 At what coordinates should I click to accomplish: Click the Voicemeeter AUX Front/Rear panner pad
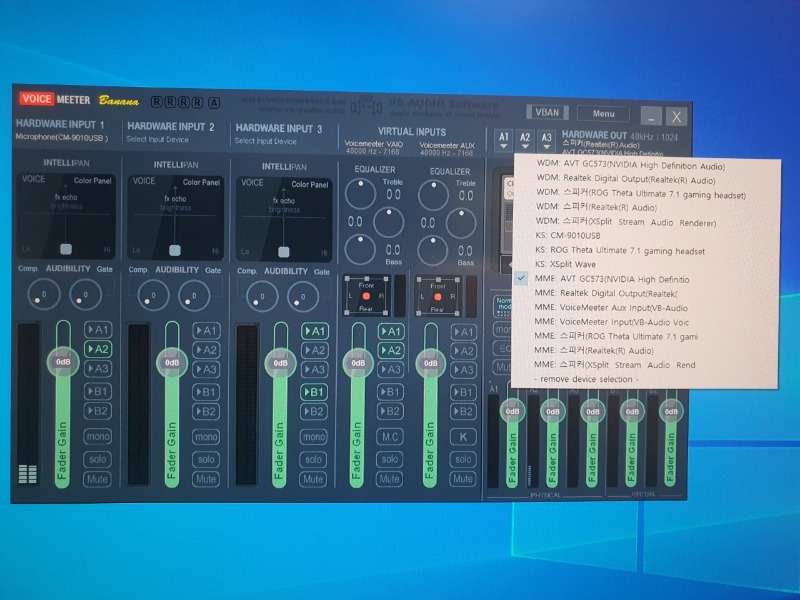tap(438, 296)
